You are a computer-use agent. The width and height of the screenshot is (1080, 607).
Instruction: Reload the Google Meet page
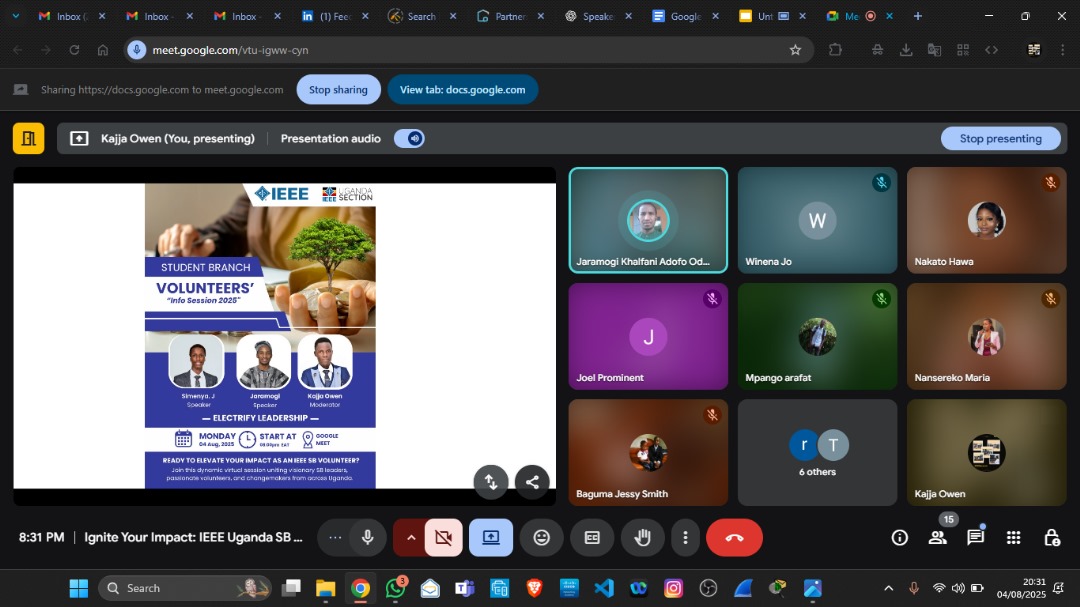click(x=74, y=50)
